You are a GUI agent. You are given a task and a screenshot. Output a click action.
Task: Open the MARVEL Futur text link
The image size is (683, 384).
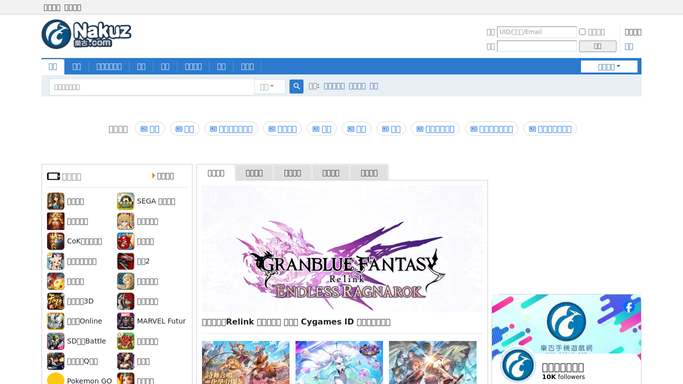(161, 321)
